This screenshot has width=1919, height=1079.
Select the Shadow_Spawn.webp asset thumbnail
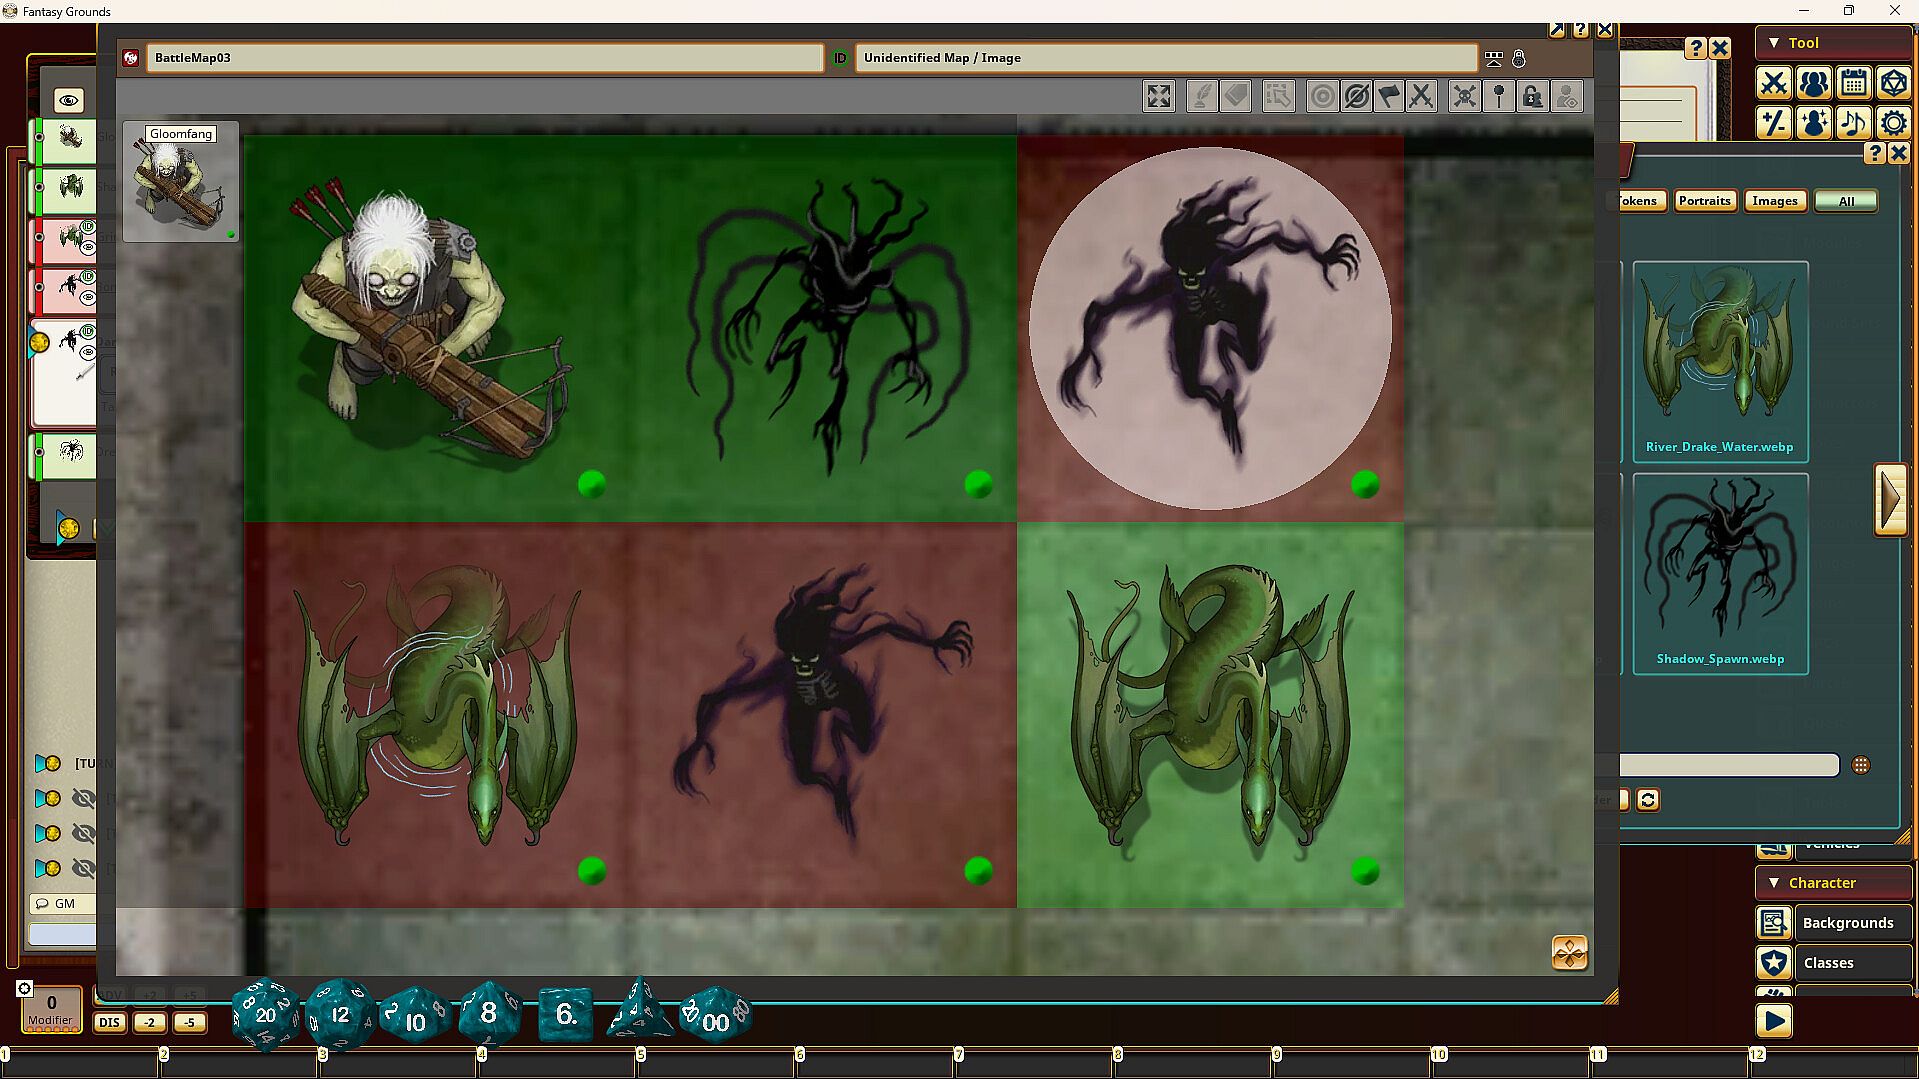tap(1720, 573)
